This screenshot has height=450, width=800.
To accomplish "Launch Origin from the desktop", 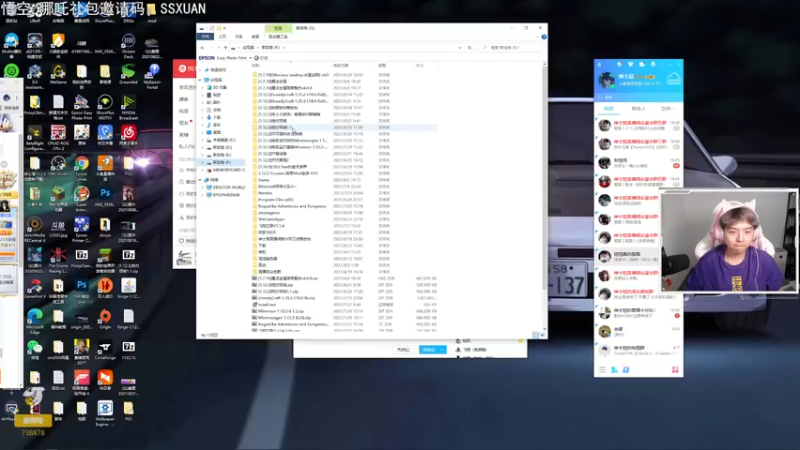I will [105, 319].
